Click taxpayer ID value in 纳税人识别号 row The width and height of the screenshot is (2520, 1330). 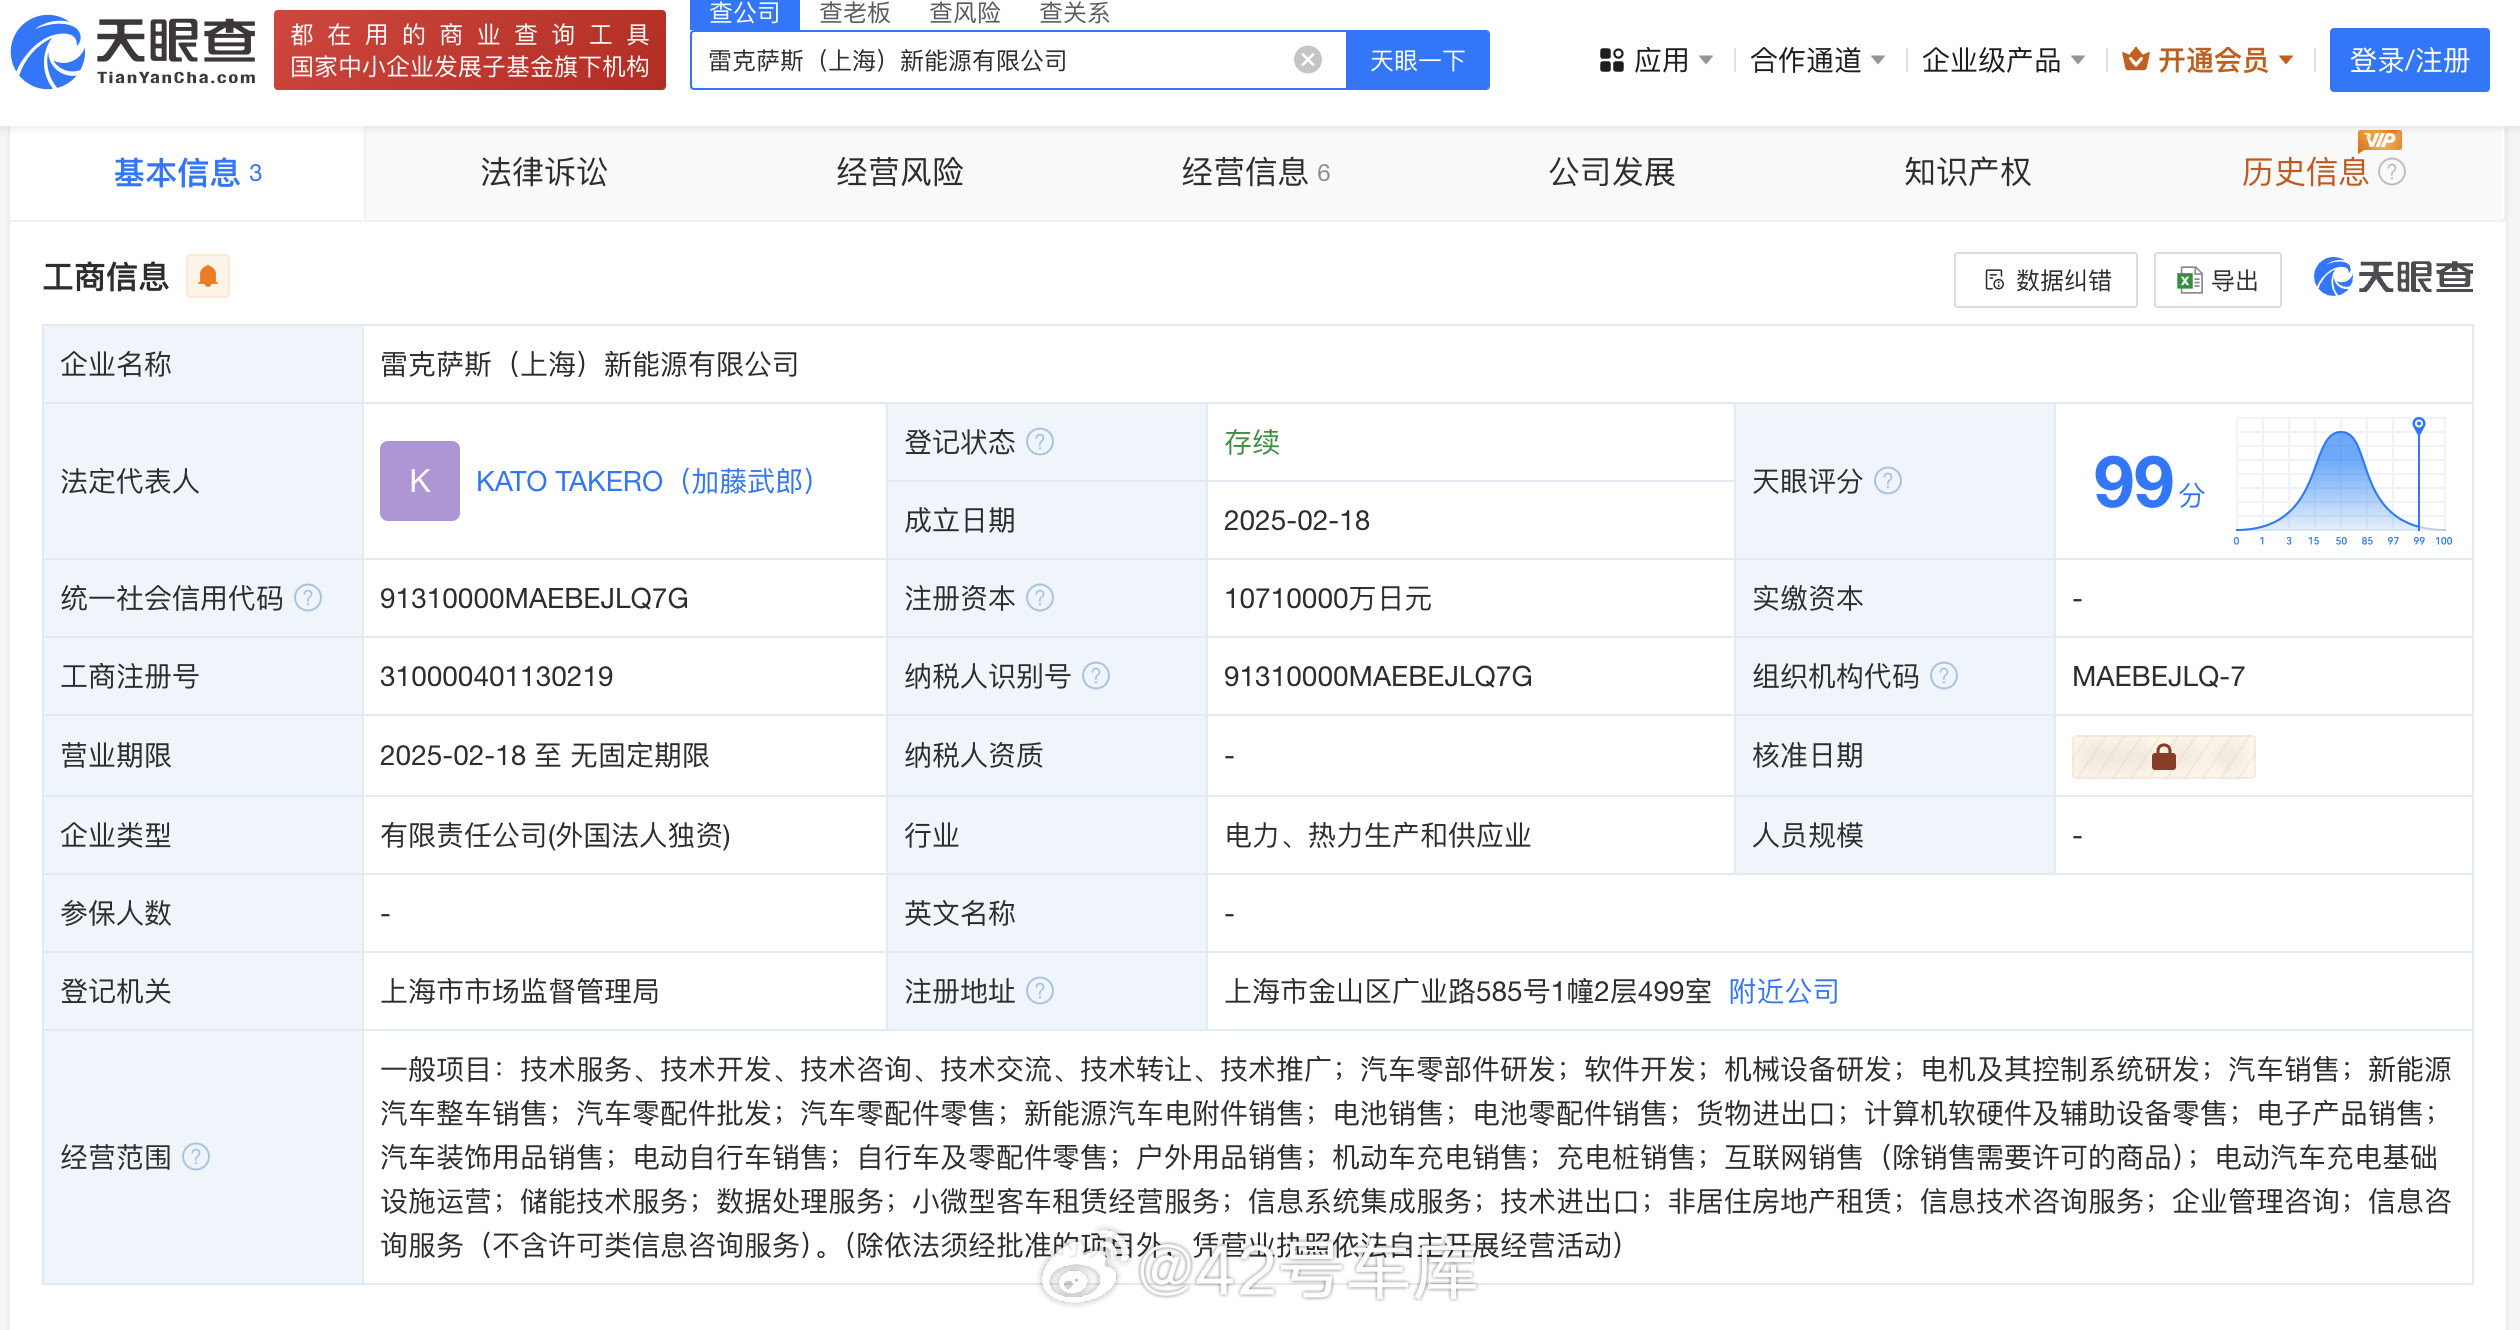point(1377,676)
